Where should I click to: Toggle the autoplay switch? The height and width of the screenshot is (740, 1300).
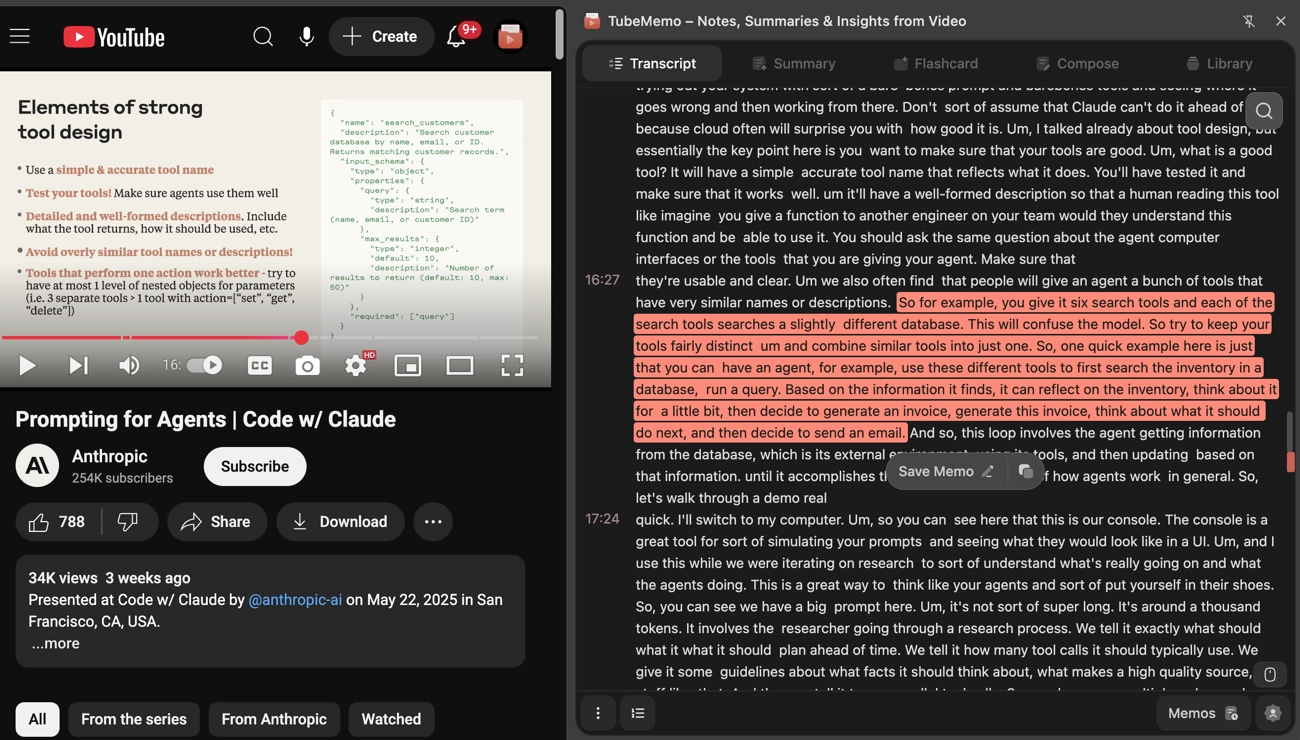[x=205, y=365]
